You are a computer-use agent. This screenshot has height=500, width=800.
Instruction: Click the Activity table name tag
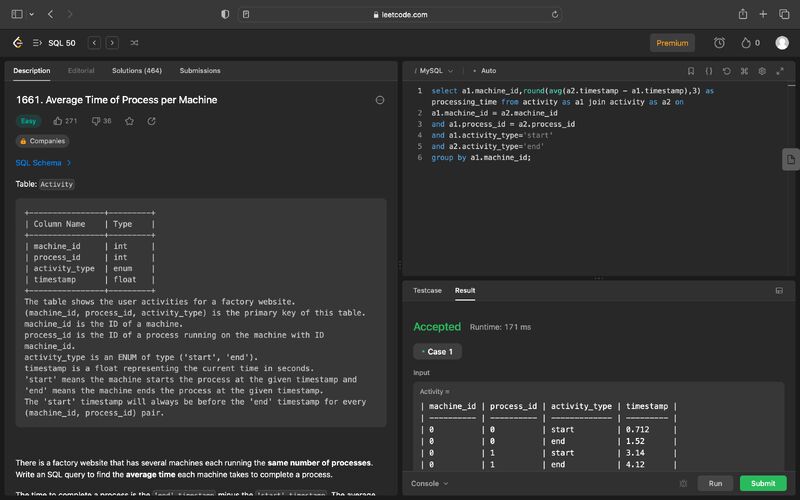coord(57,184)
